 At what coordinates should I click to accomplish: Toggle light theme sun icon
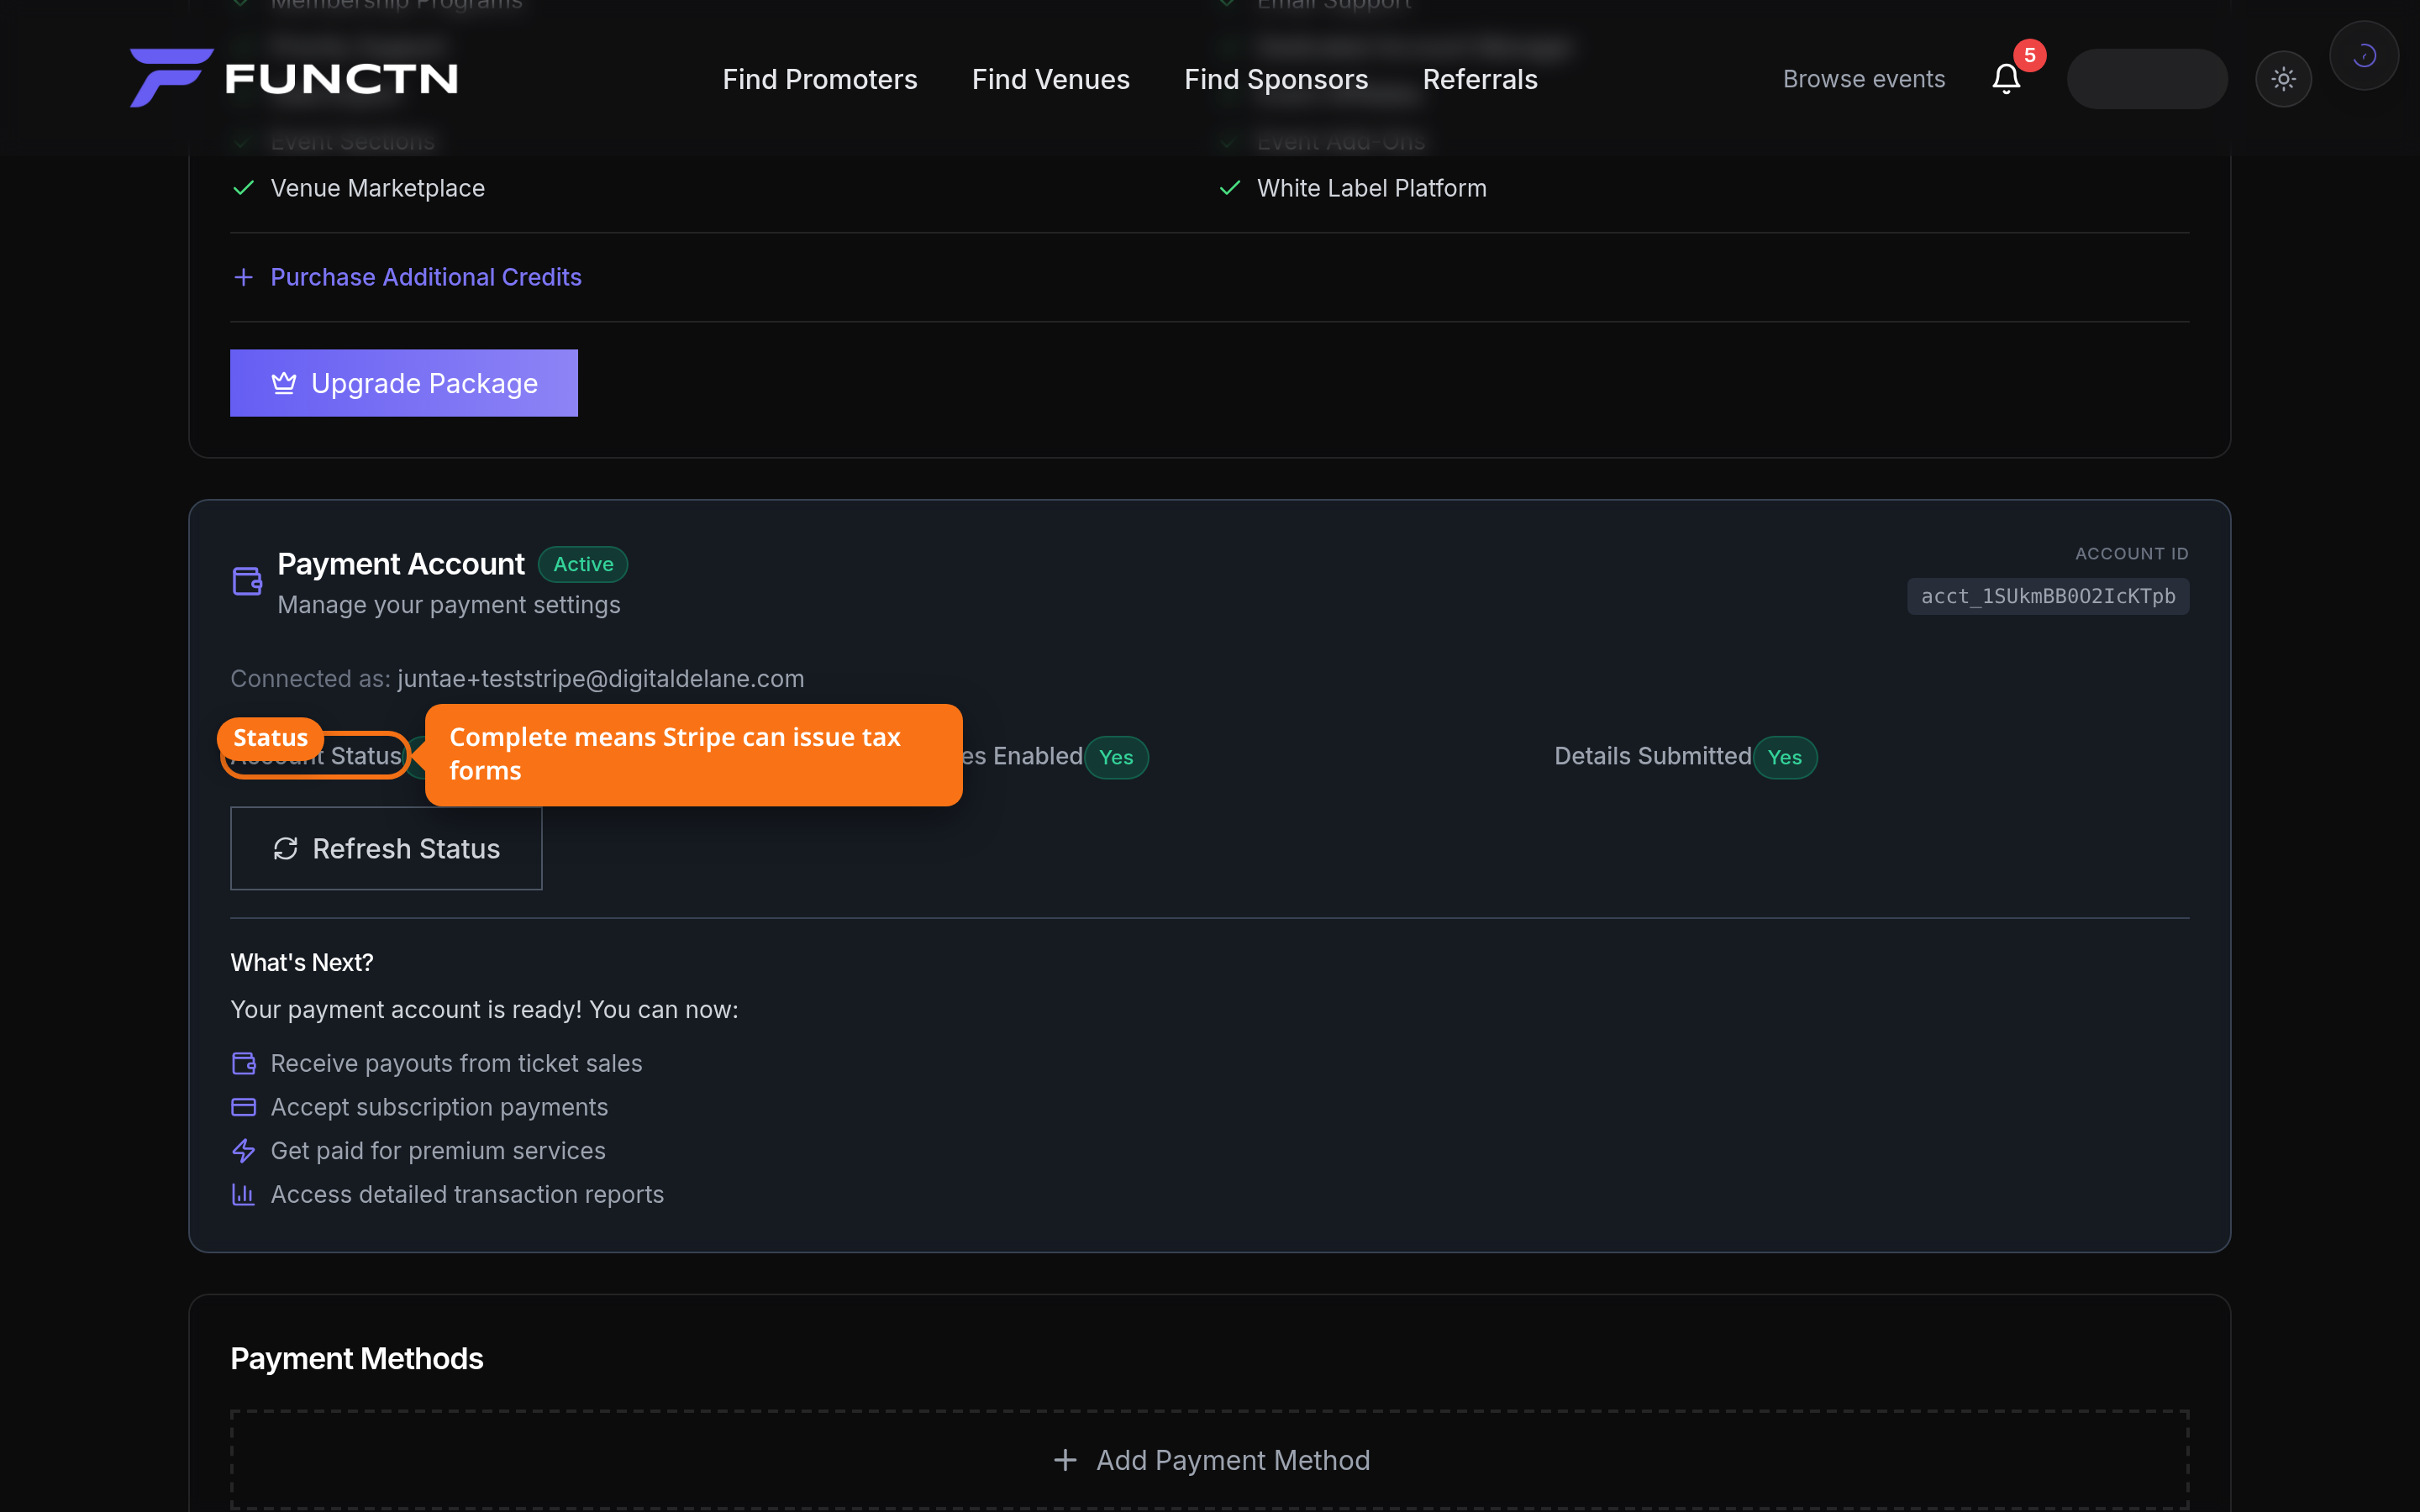point(2283,79)
